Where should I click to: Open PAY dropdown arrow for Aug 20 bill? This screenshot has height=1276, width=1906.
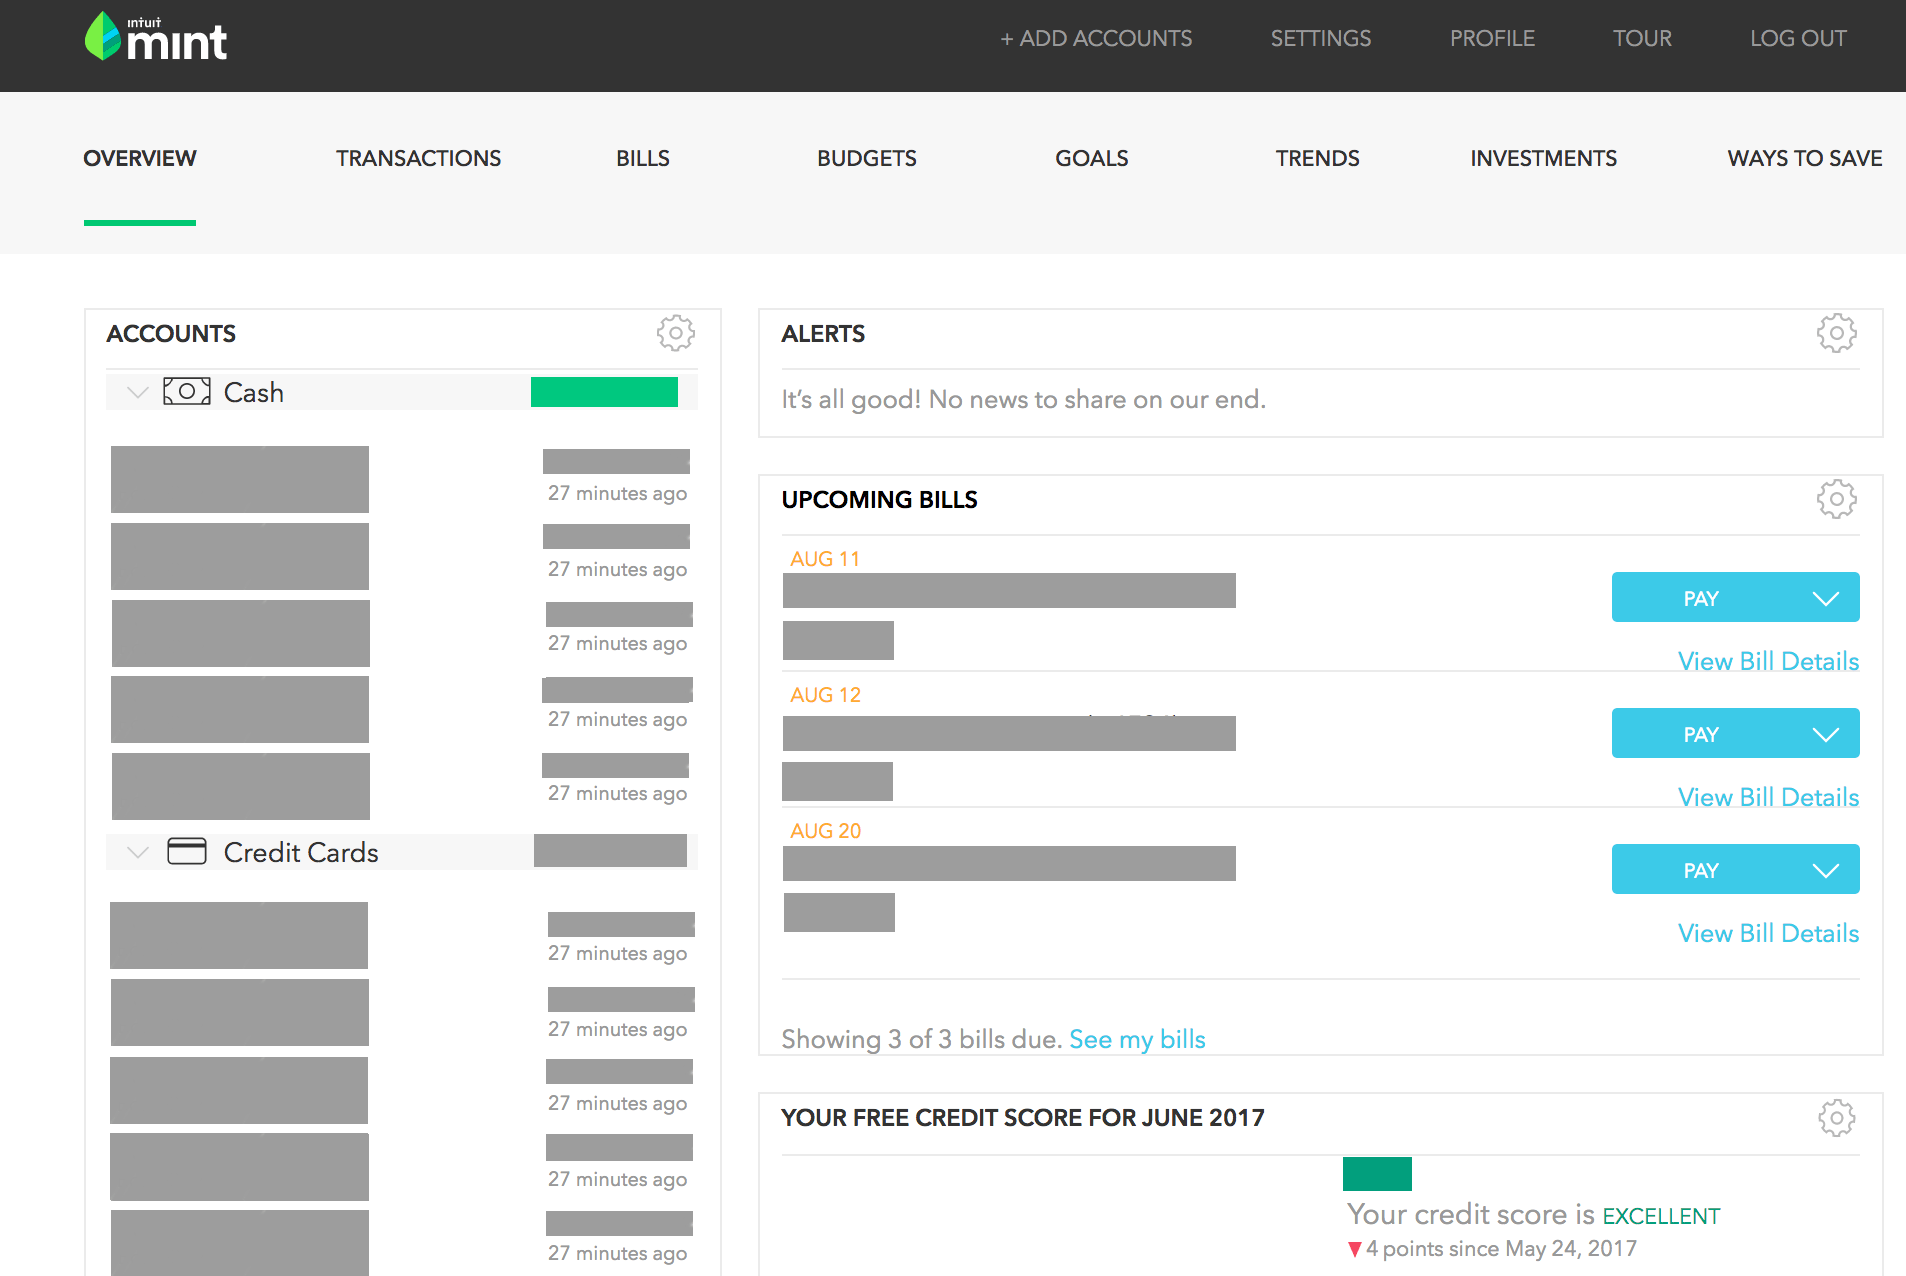click(x=1826, y=870)
